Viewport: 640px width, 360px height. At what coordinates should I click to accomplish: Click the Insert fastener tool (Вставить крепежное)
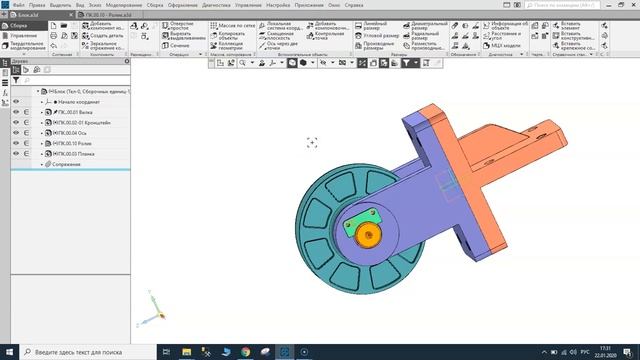coord(573,46)
